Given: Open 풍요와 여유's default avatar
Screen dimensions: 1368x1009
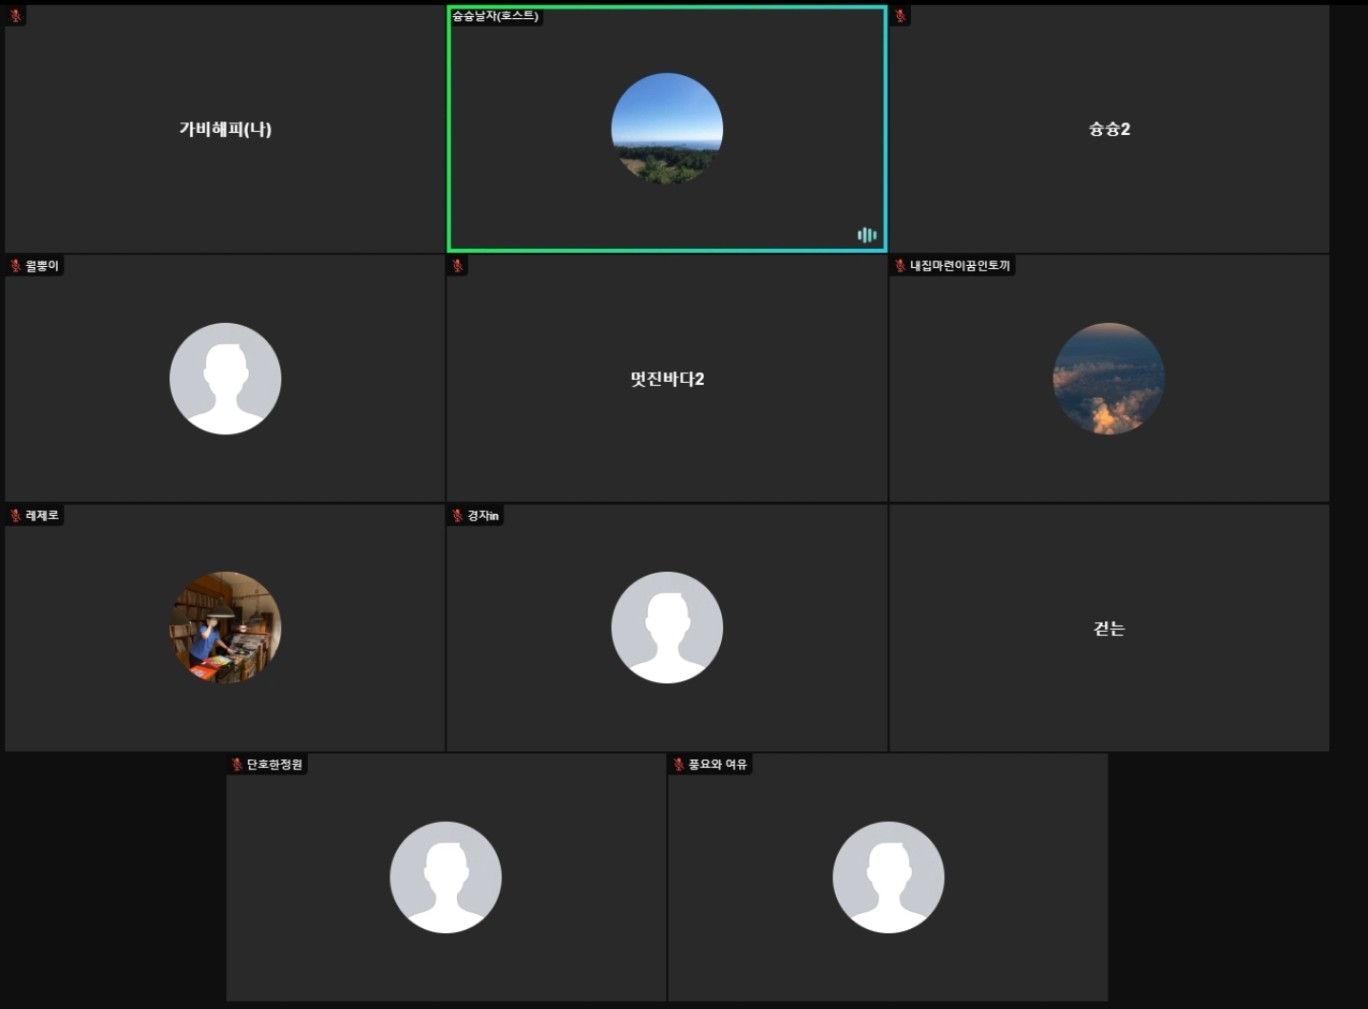Looking at the screenshot, I should tap(888, 878).
